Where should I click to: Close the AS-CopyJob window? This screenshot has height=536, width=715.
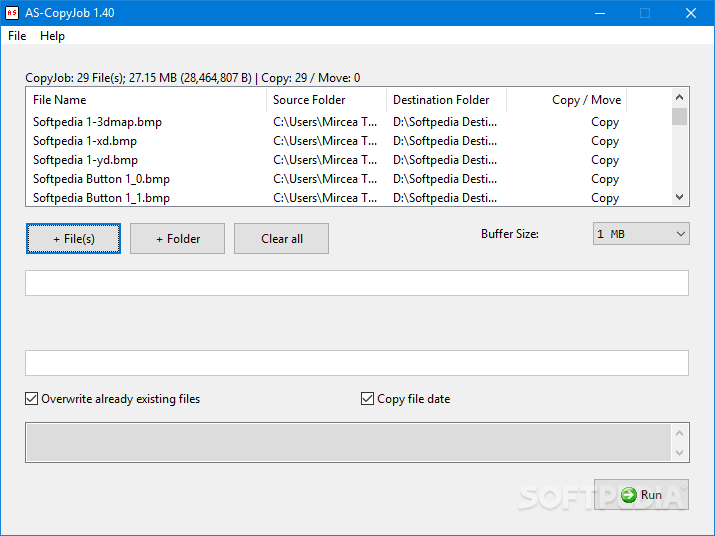[691, 13]
